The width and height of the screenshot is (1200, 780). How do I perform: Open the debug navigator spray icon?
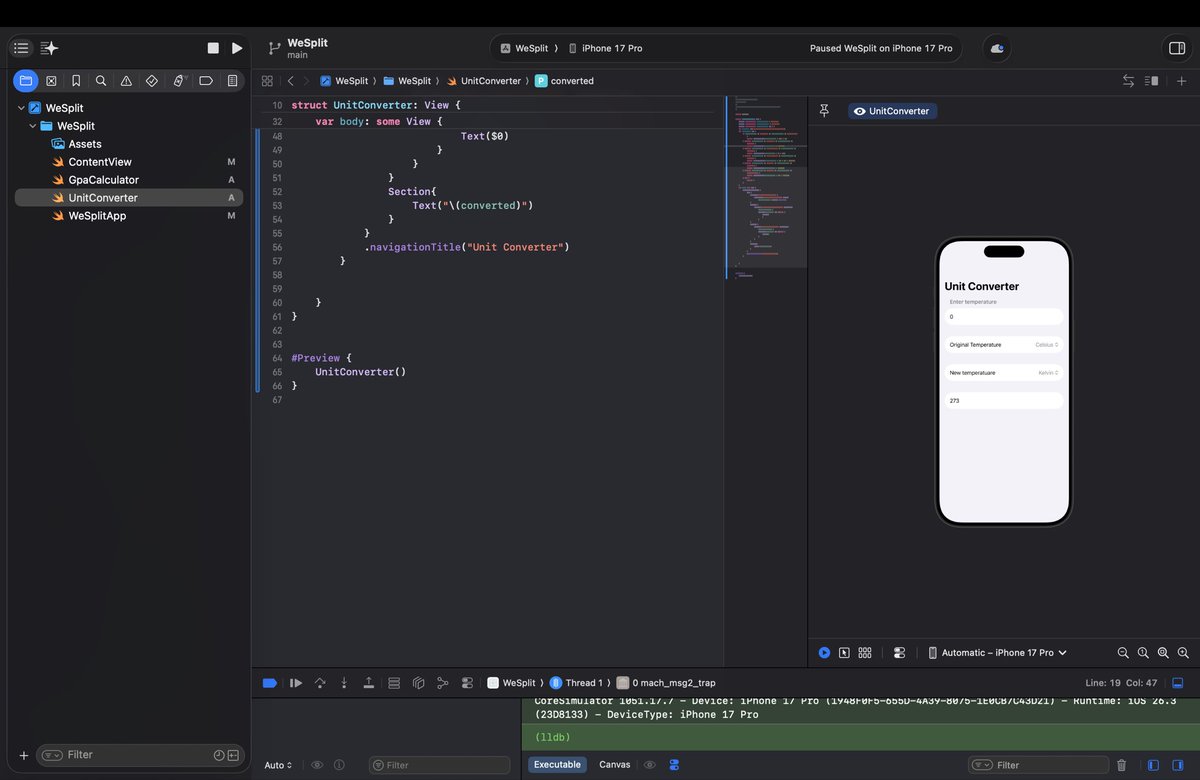click(179, 81)
